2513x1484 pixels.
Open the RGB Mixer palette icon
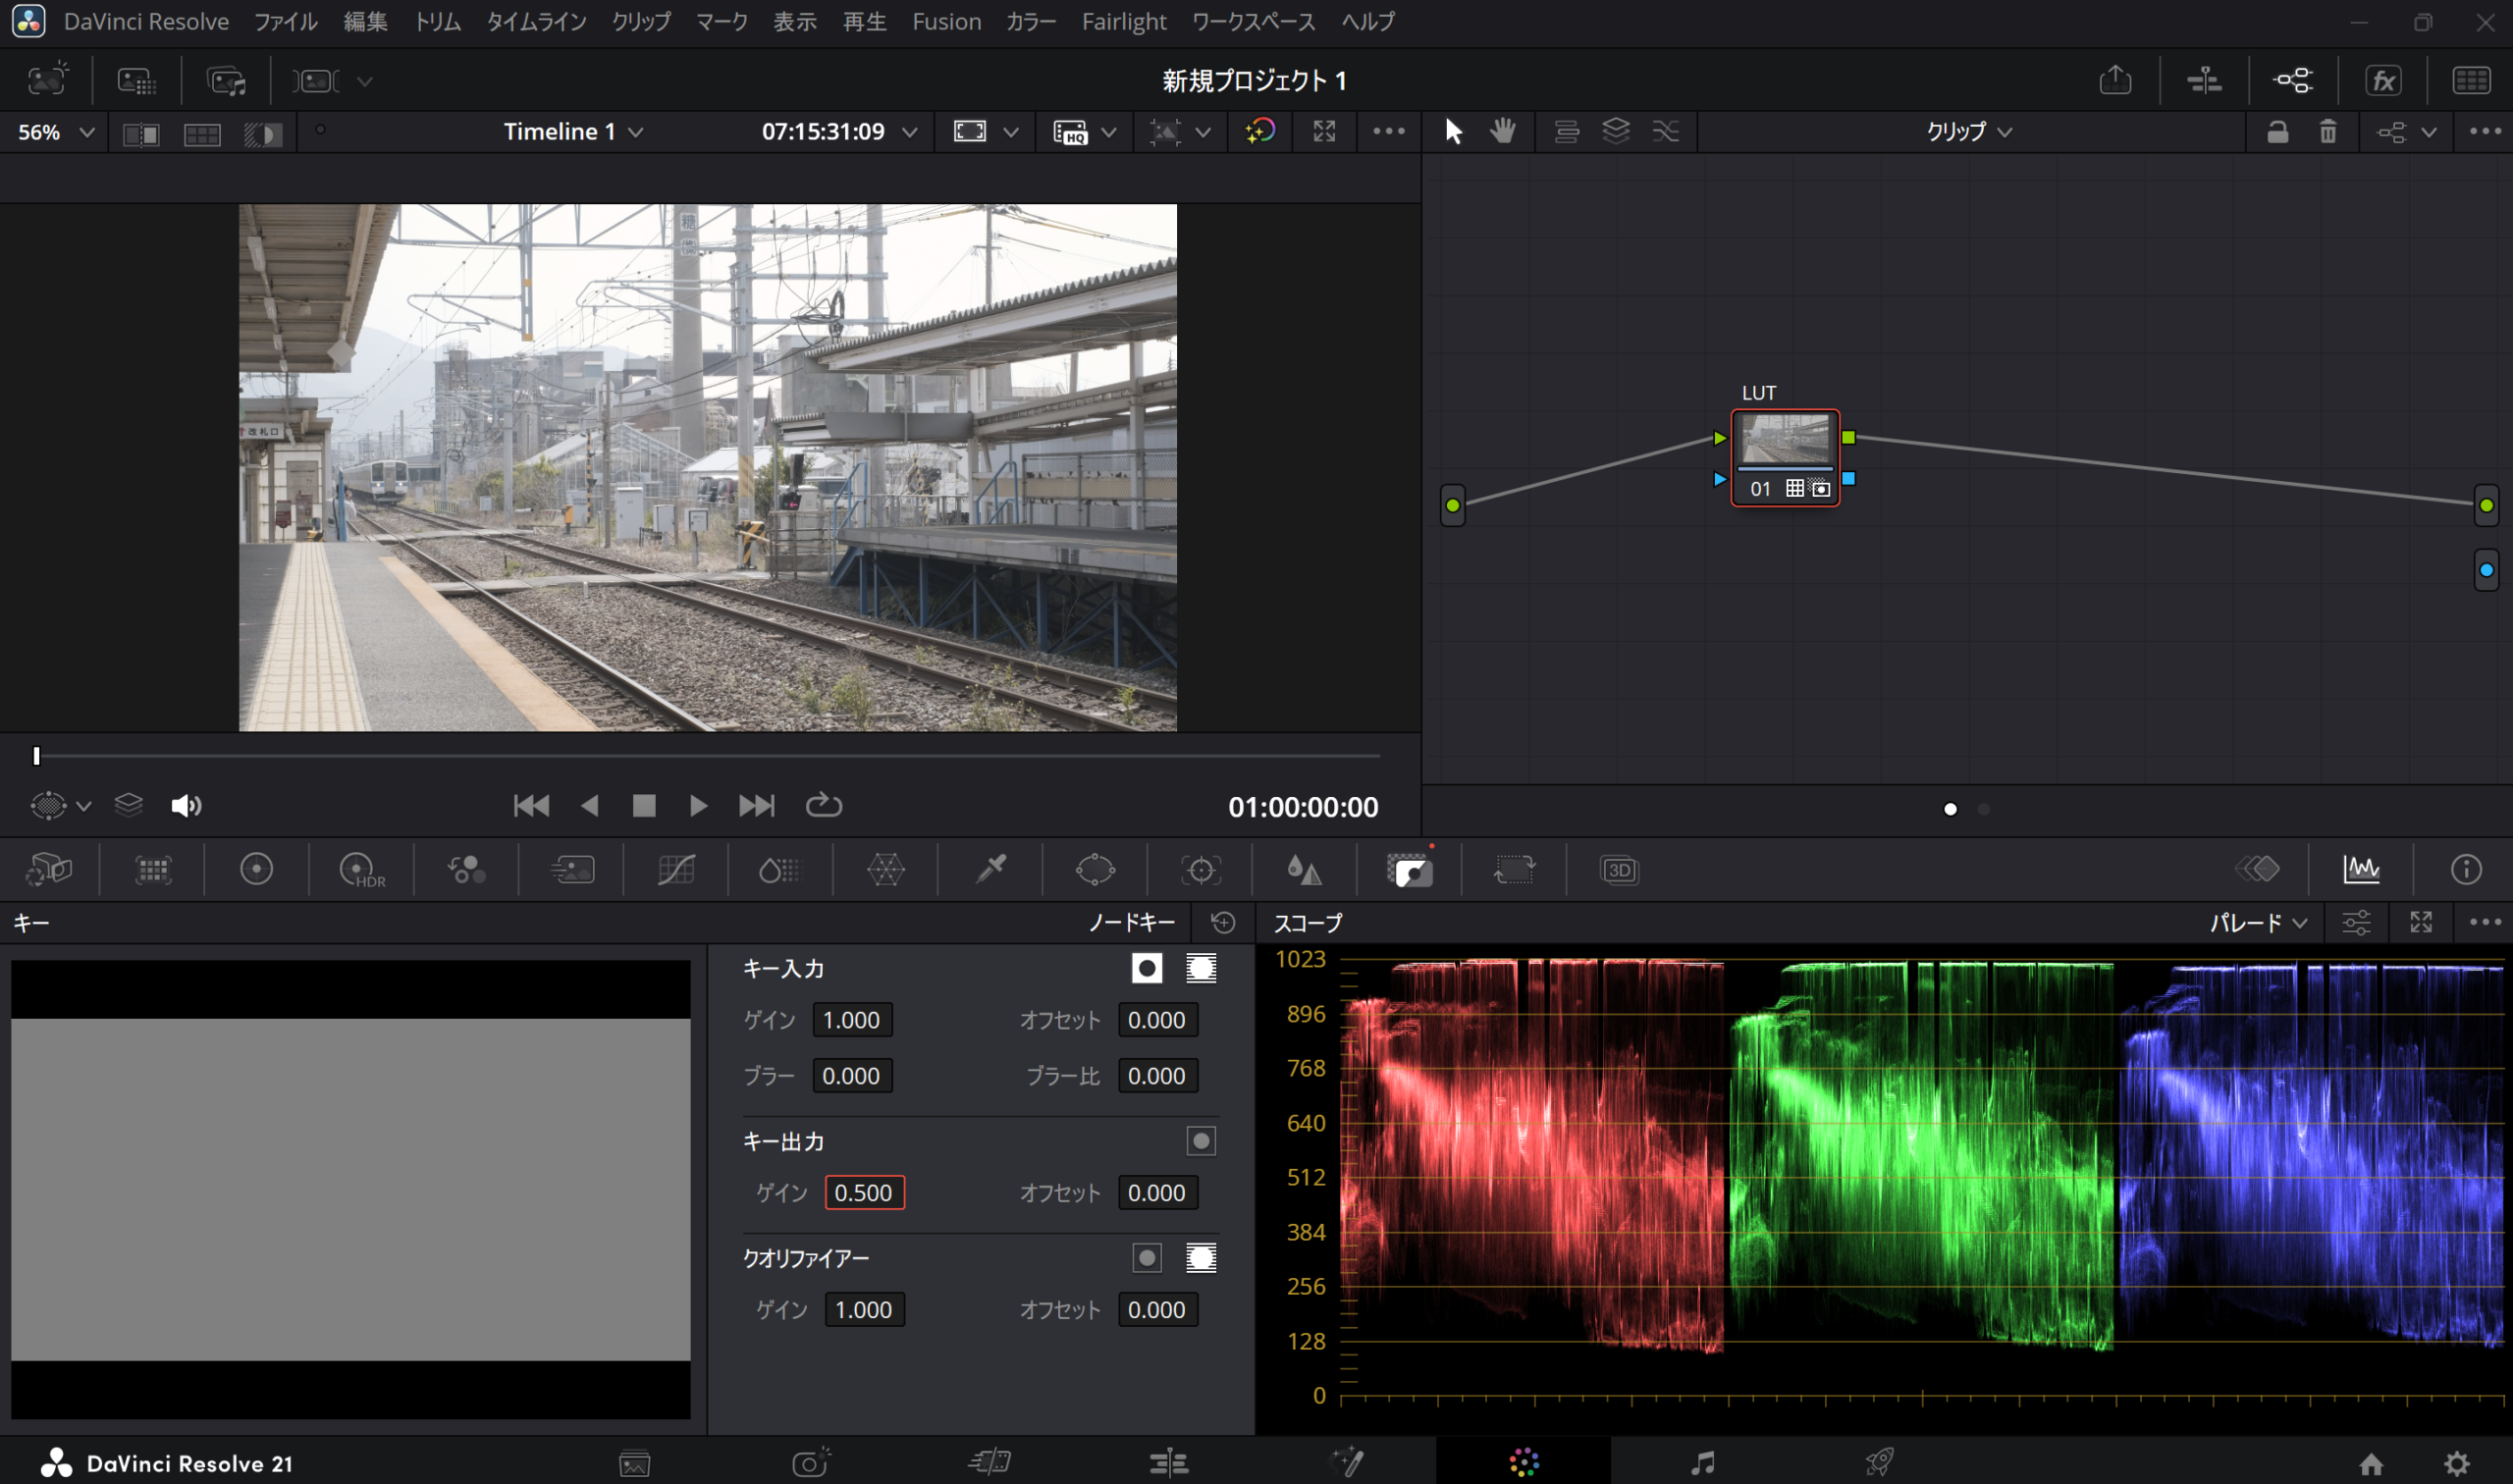[x=466, y=870]
